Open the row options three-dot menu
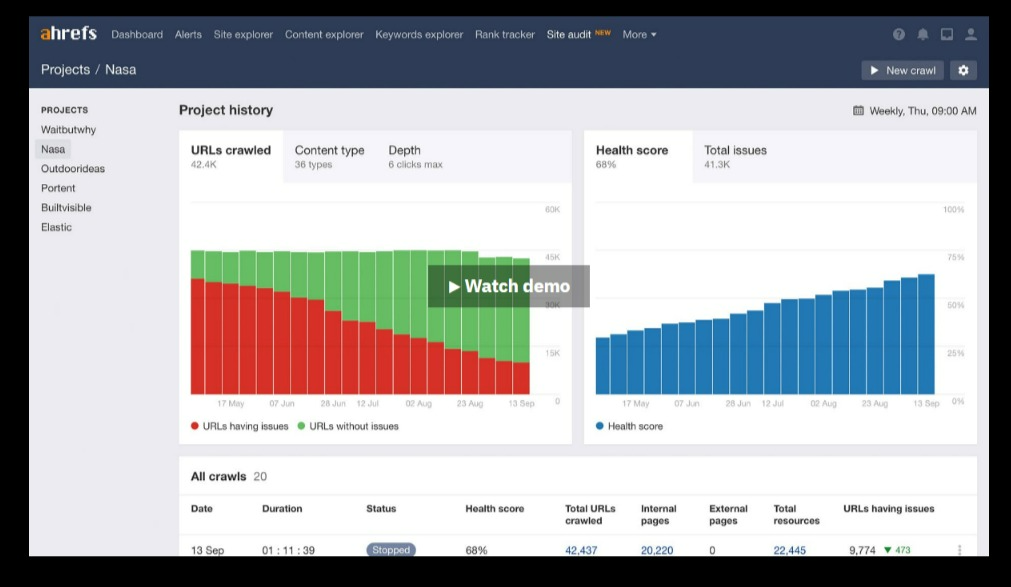The image size is (1011, 587). coord(959,550)
